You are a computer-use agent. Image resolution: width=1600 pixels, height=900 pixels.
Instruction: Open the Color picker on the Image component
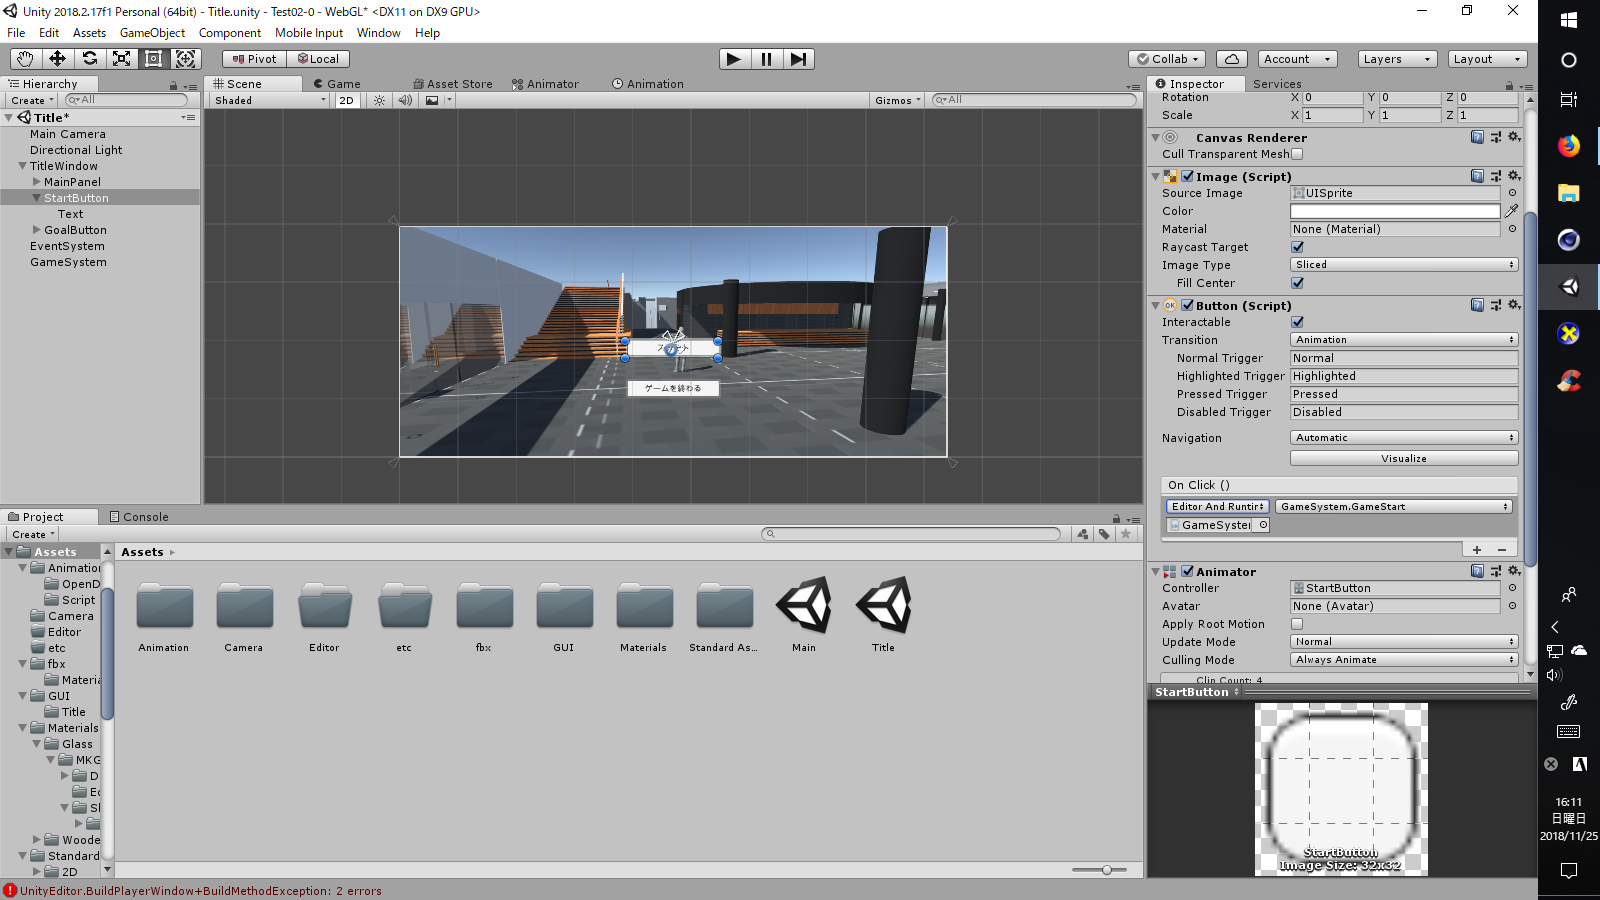tap(1395, 211)
